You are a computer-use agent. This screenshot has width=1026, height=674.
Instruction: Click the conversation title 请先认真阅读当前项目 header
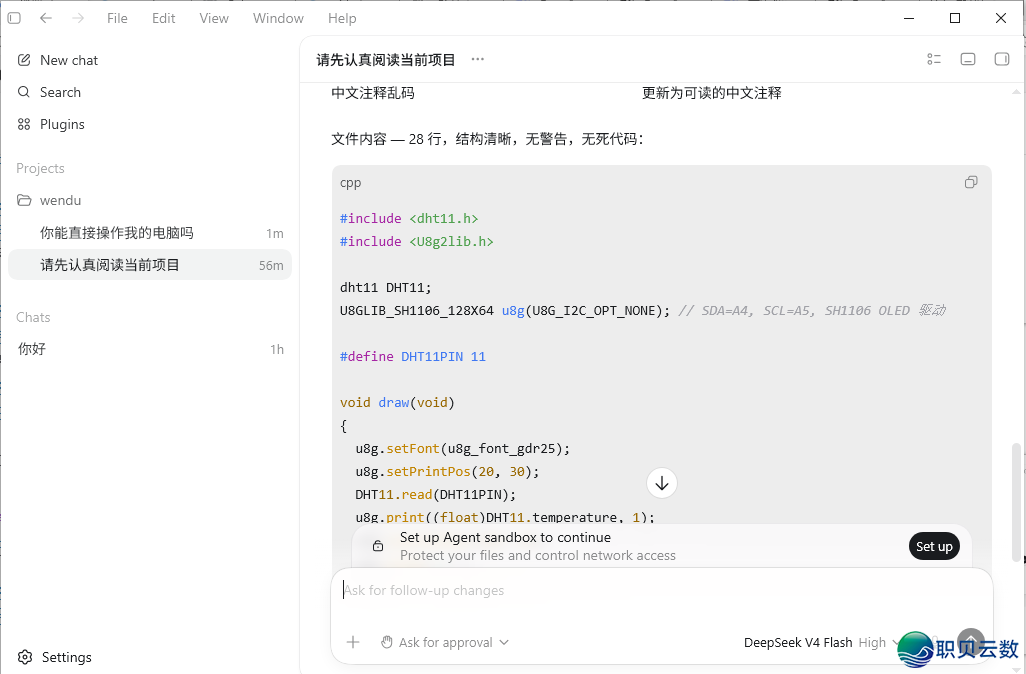pos(385,60)
